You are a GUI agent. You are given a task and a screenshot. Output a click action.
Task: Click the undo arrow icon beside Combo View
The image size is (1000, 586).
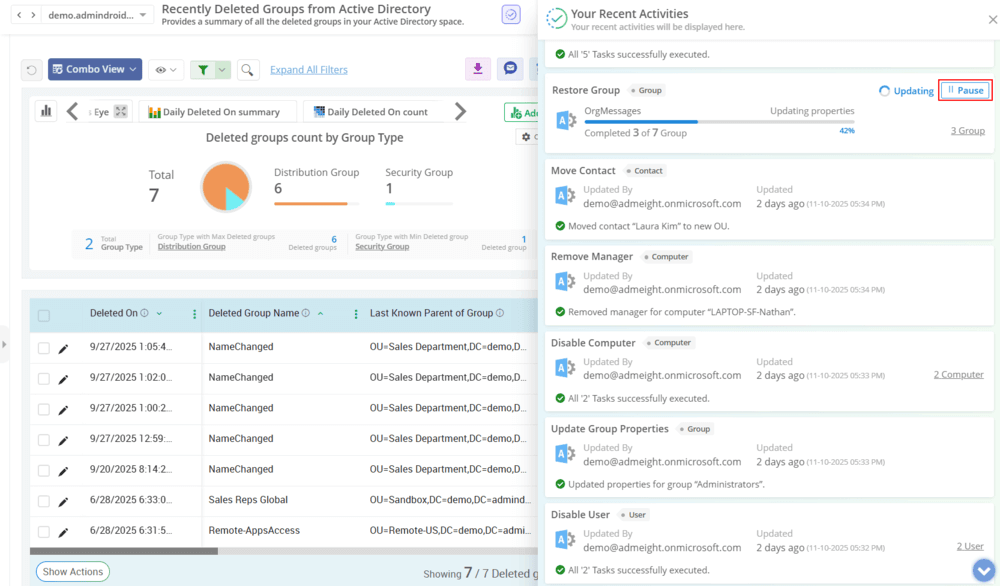(x=29, y=69)
